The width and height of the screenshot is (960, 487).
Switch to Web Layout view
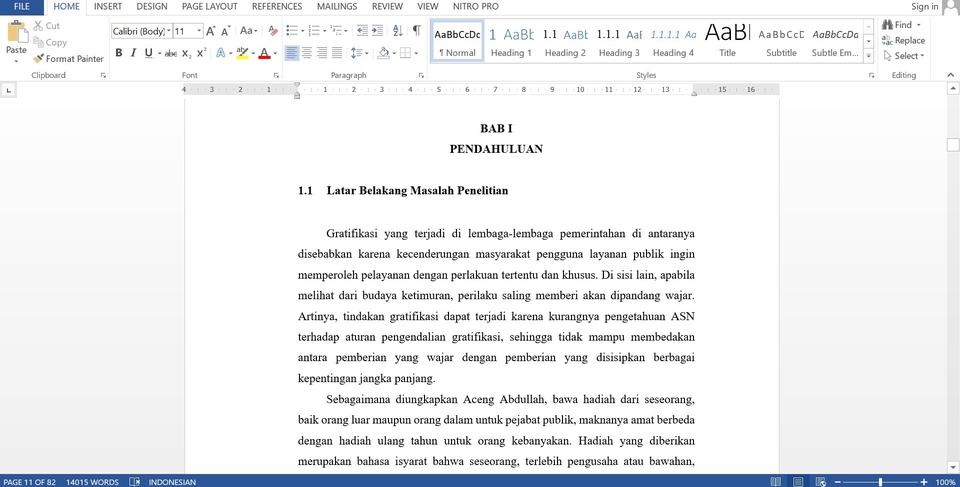point(821,482)
